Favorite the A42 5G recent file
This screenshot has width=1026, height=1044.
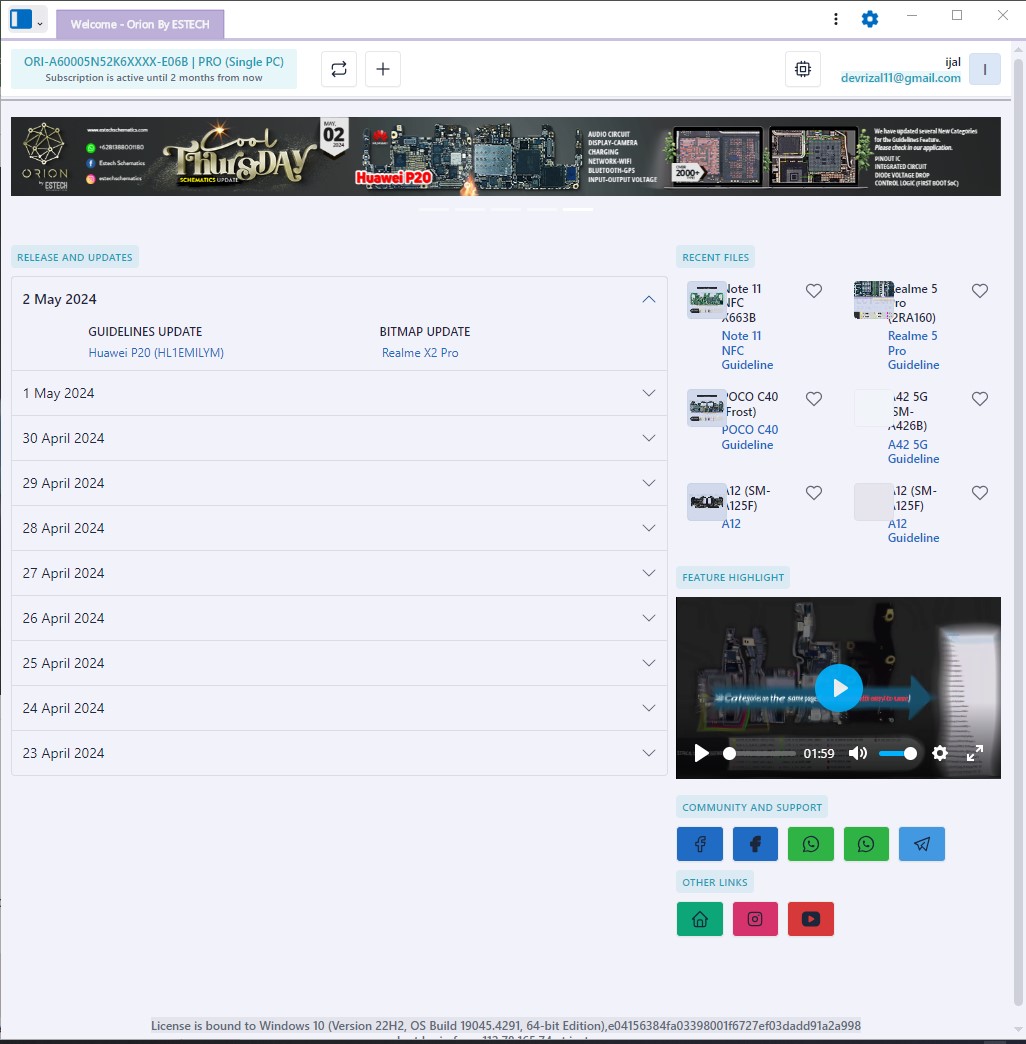point(979,399)
